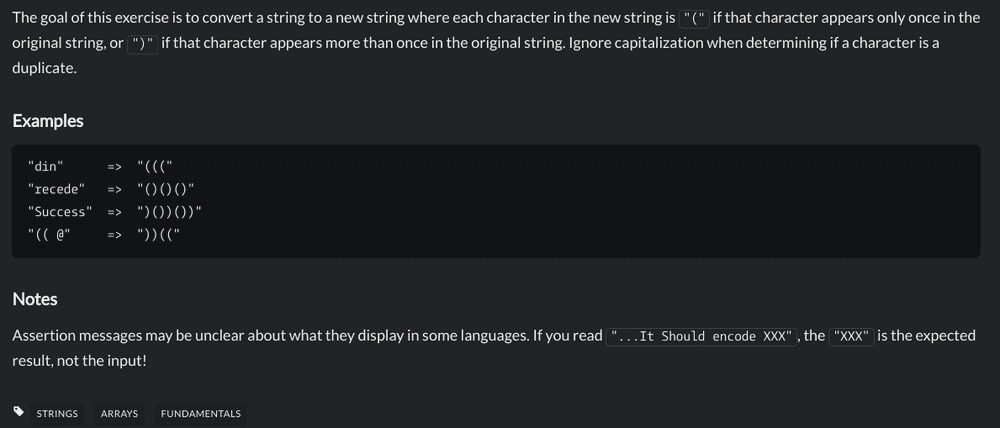The width and height of the screenshot is (1000, 428).
Task: Click the inline ")" code snippet
Action: coord(142,44)
